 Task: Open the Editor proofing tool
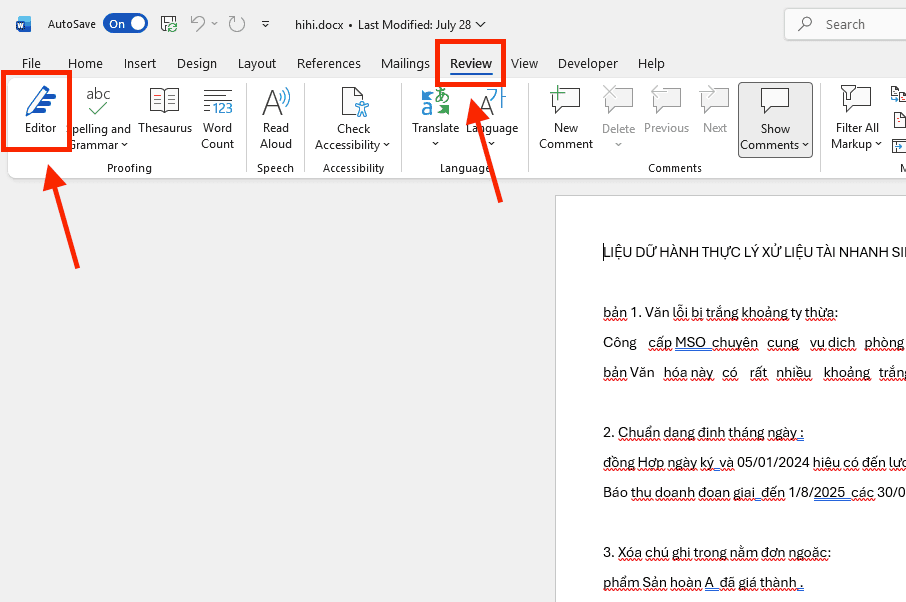(40, 111)
